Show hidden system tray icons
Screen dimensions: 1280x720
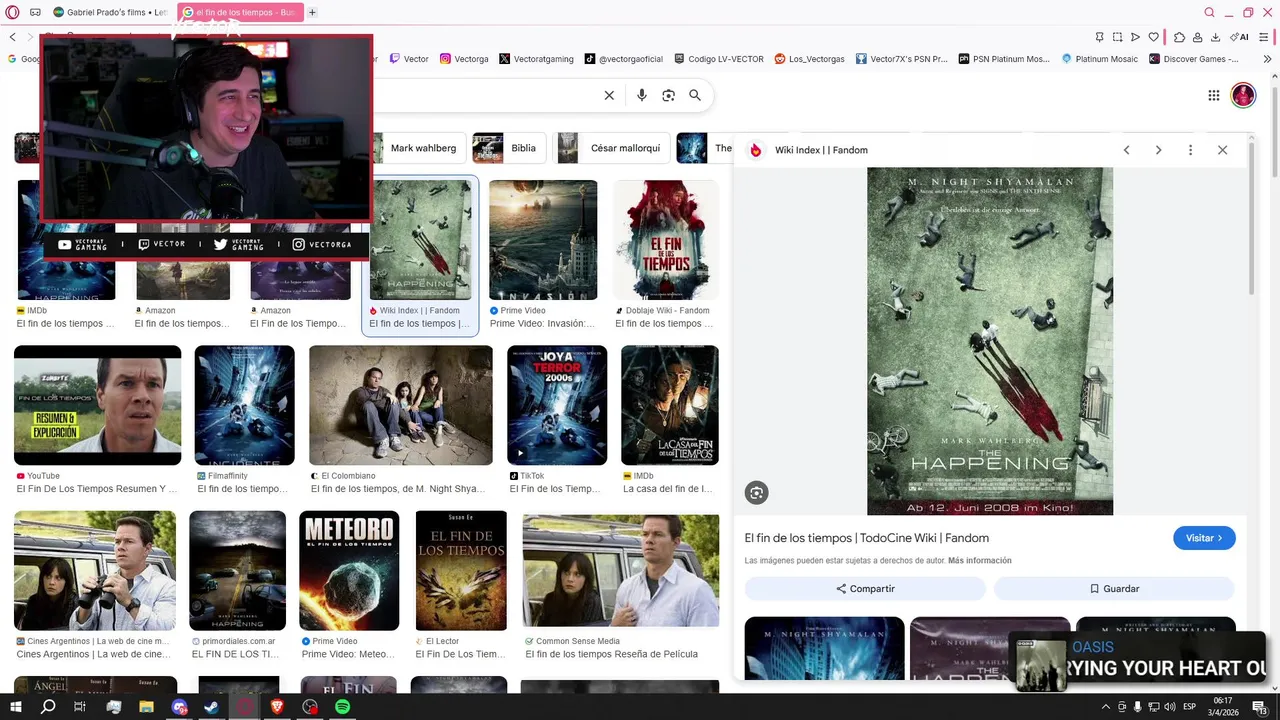[x=1107, y=707]
